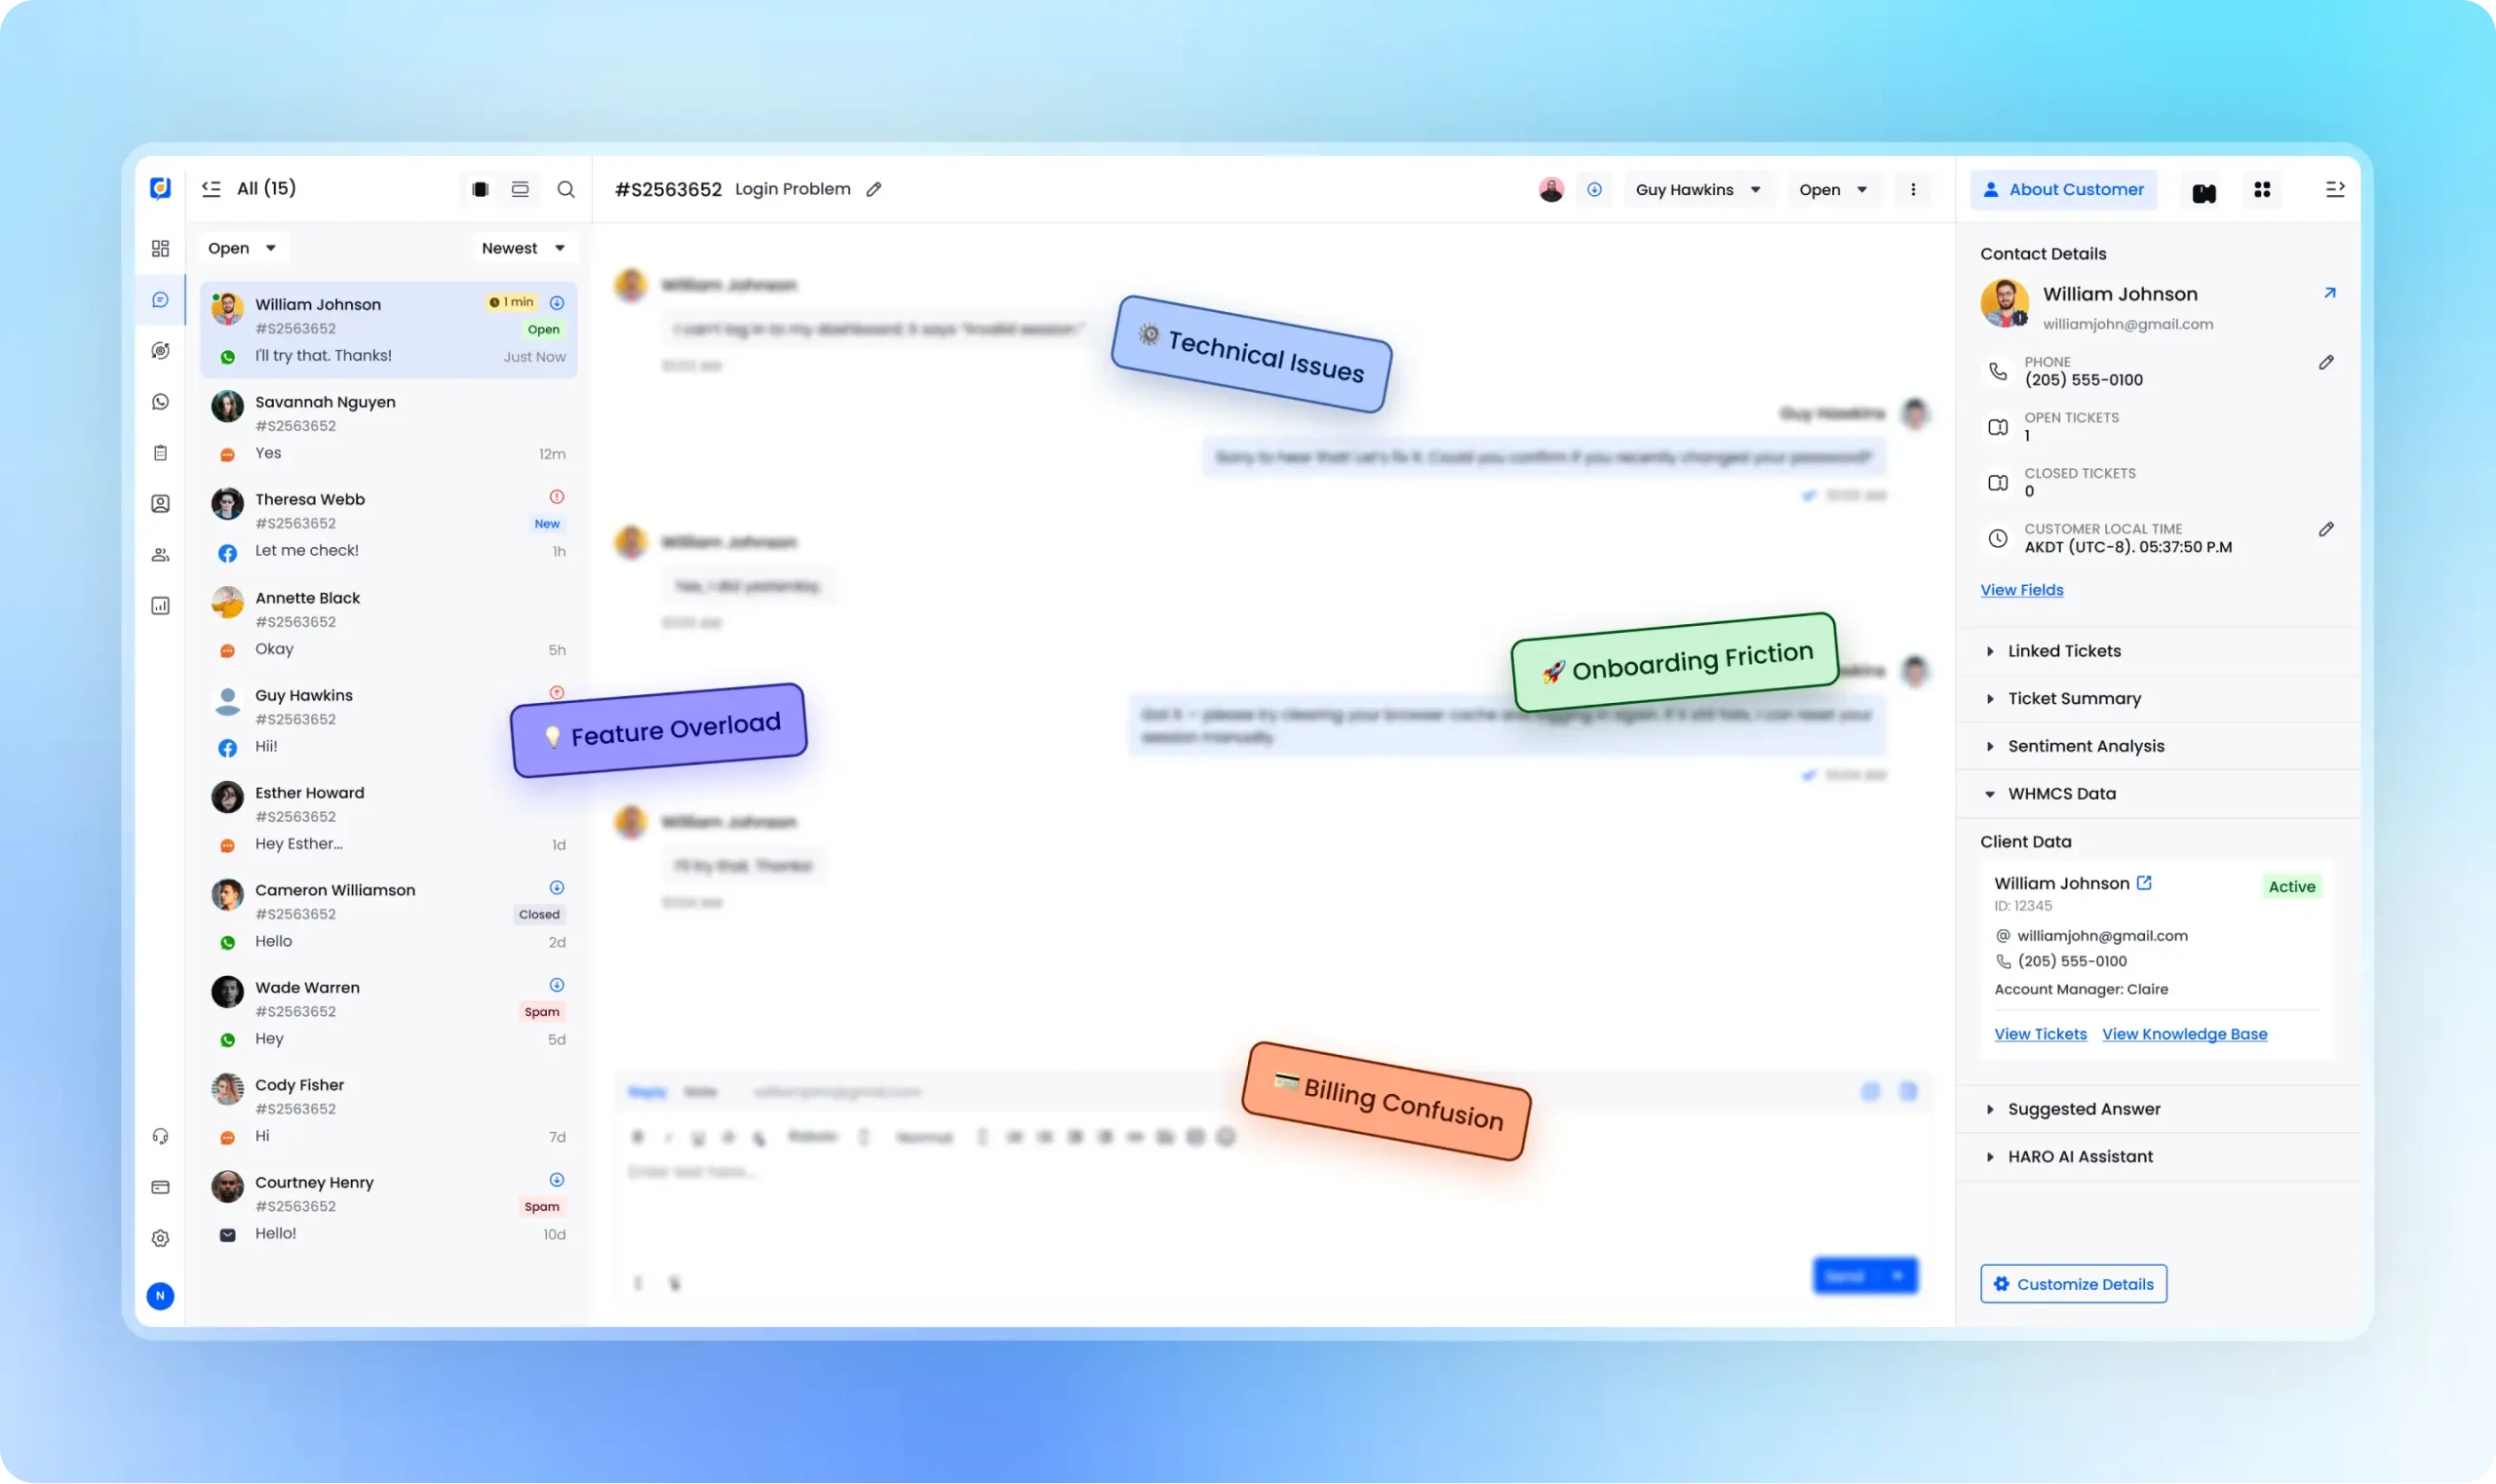Open the reports chart sidebar icon
The width and height of the screenshot is (2496, 1484).
pyautogui.click(x=160, y=606)
